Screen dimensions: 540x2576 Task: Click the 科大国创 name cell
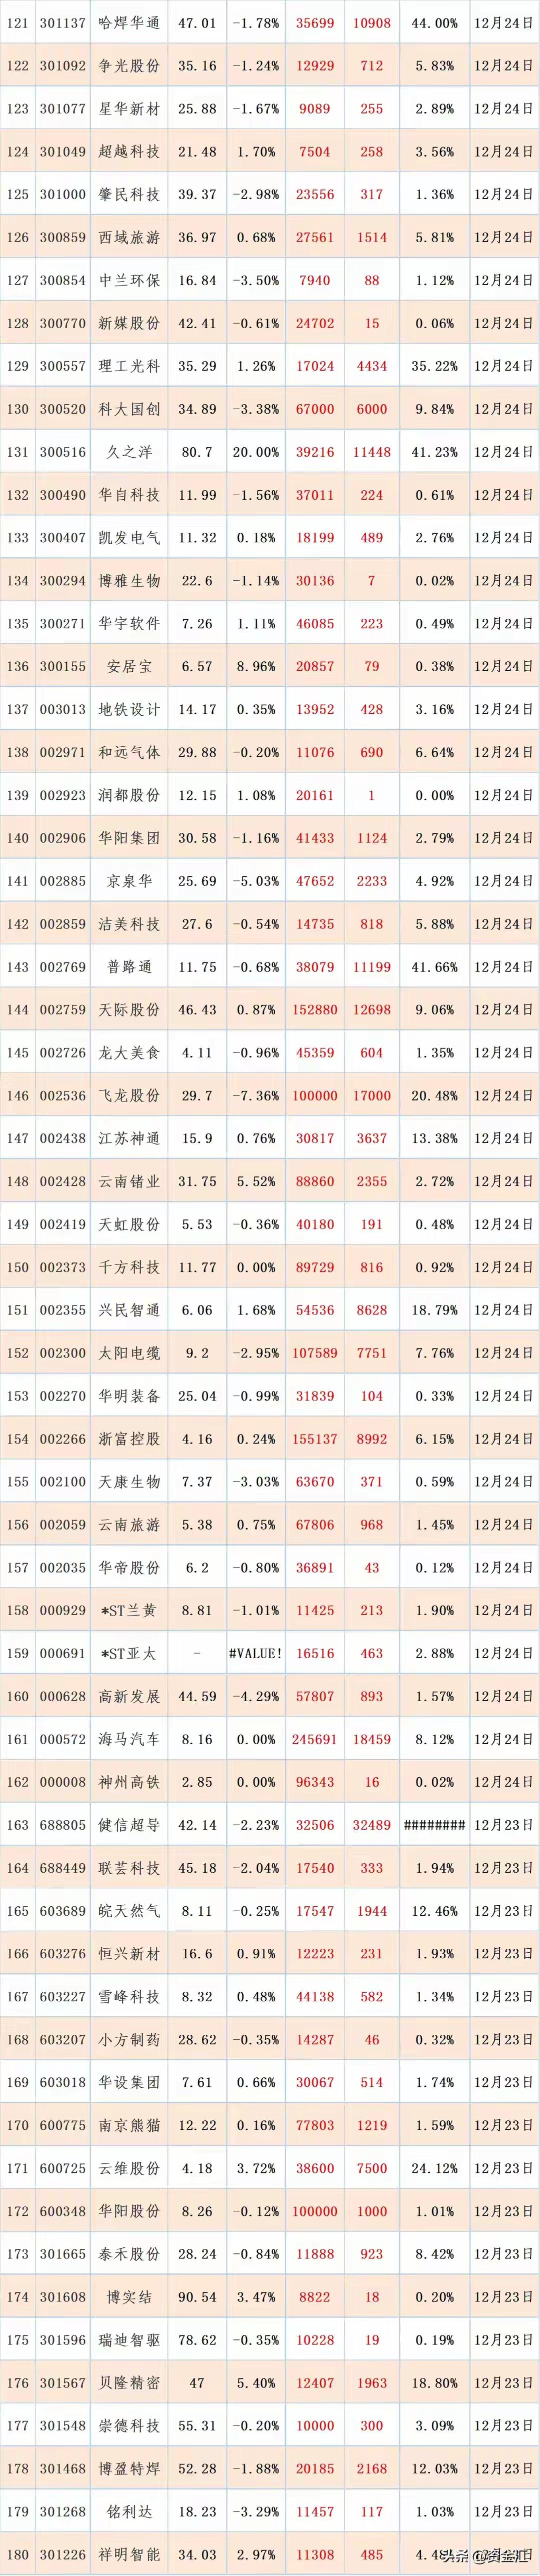tap(129, 409)
